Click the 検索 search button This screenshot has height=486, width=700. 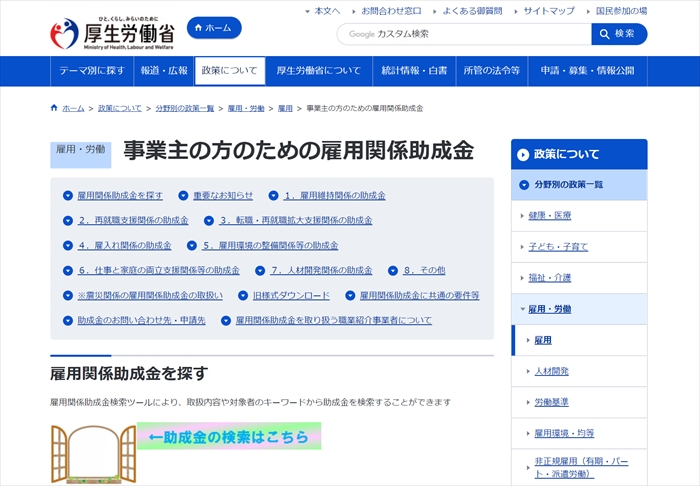point(619,34)
